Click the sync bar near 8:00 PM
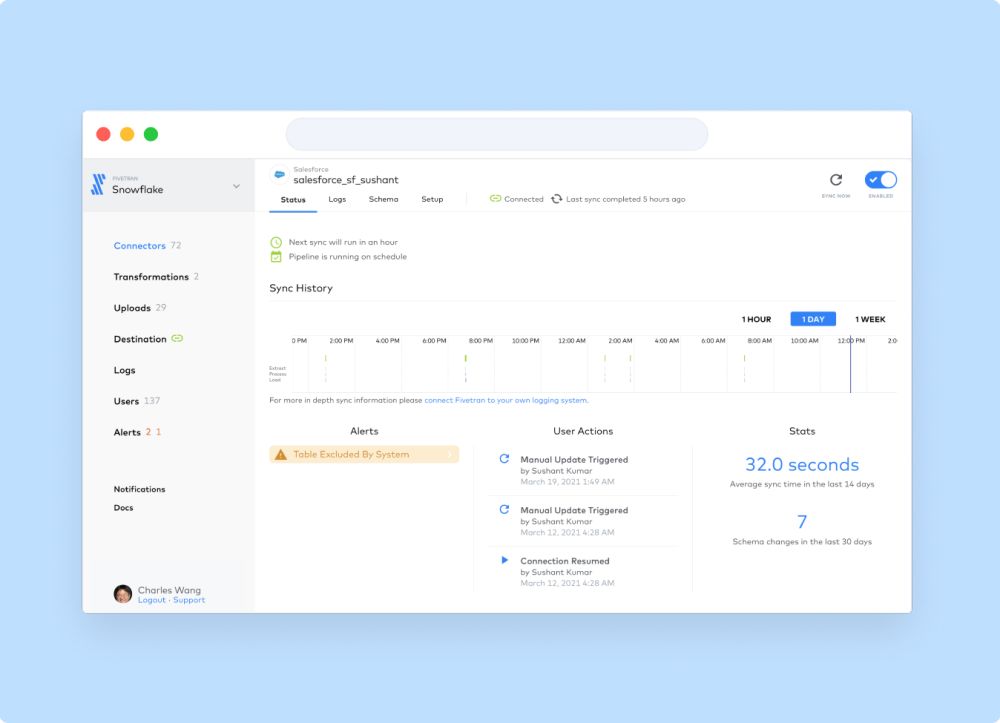The height and width of the screenshot is (723, 1000). tap(466, 358)
